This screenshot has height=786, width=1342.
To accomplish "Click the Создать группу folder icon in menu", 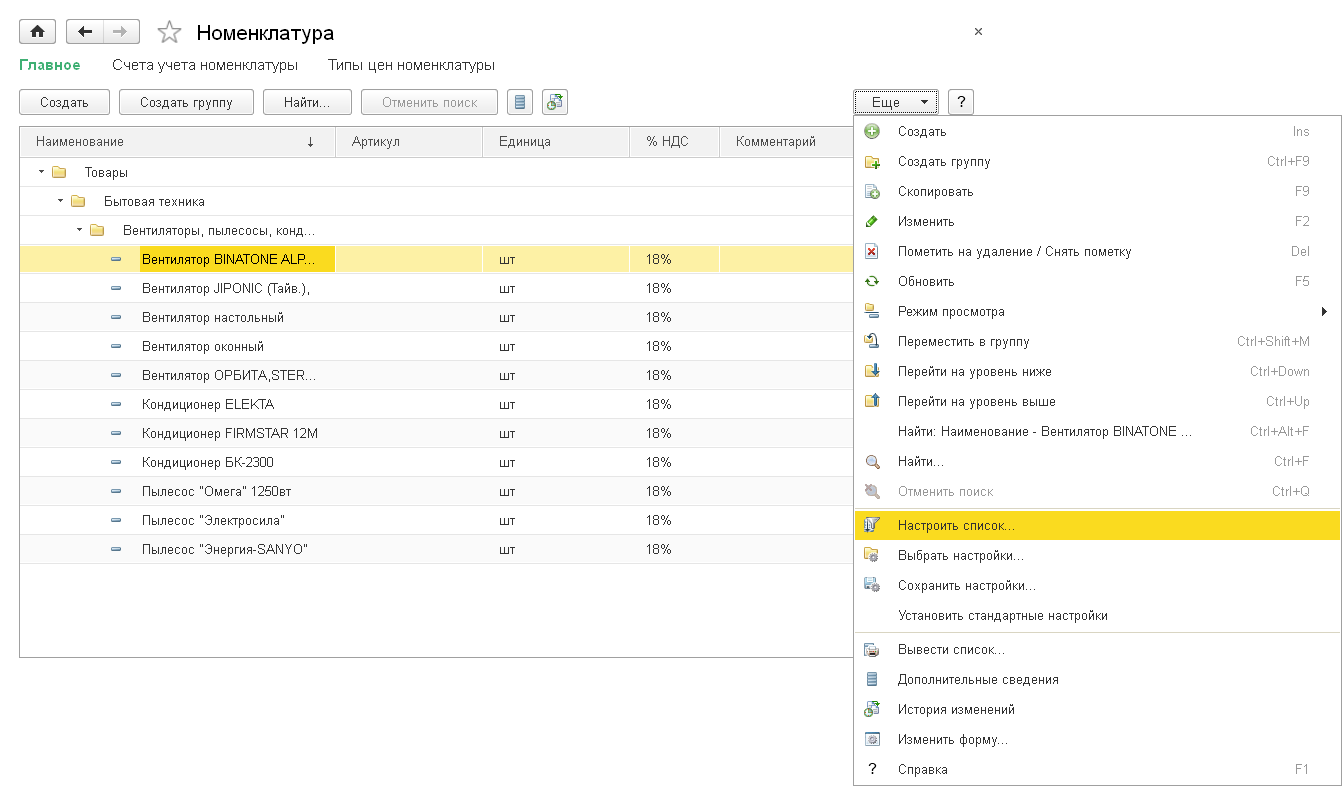I will pyautogui.click(x=872, y=162).
